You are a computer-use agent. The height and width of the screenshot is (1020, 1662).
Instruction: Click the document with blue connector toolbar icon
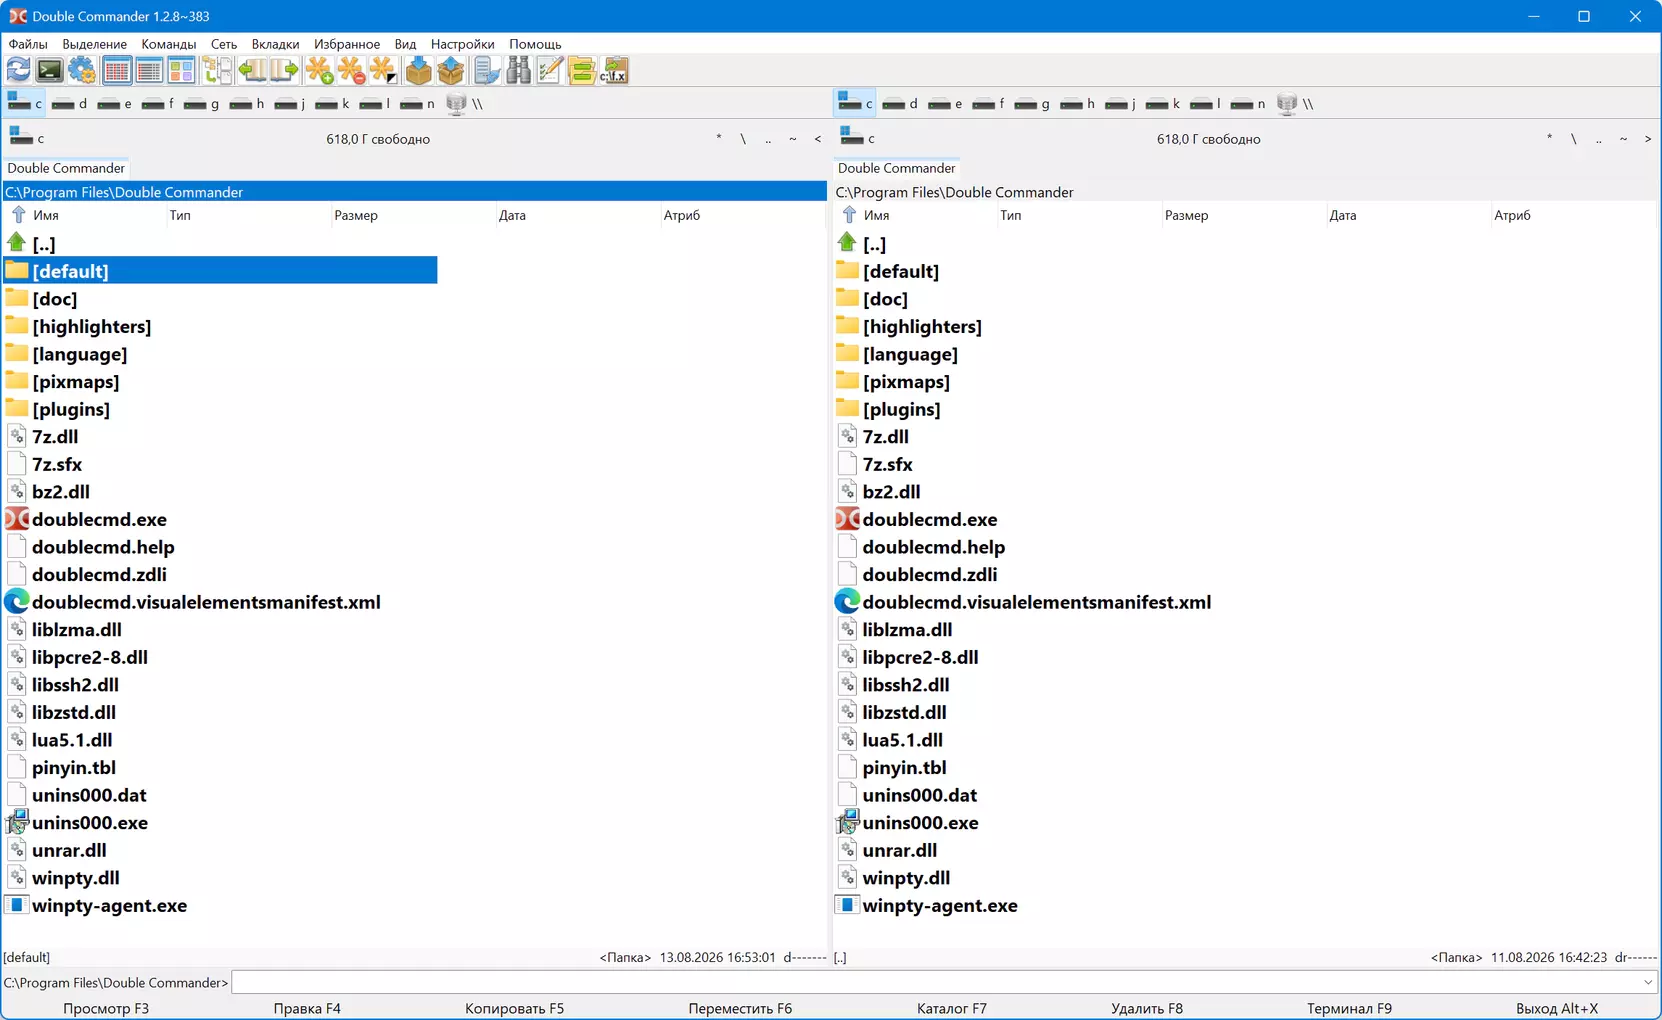point(487,70)
